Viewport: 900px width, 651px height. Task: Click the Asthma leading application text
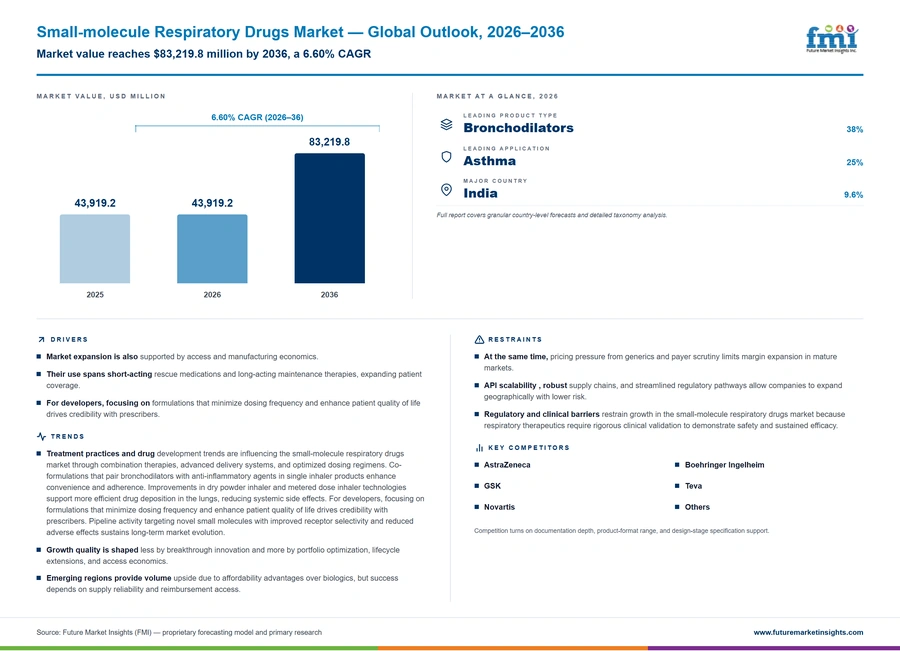[x=490, y=161]
